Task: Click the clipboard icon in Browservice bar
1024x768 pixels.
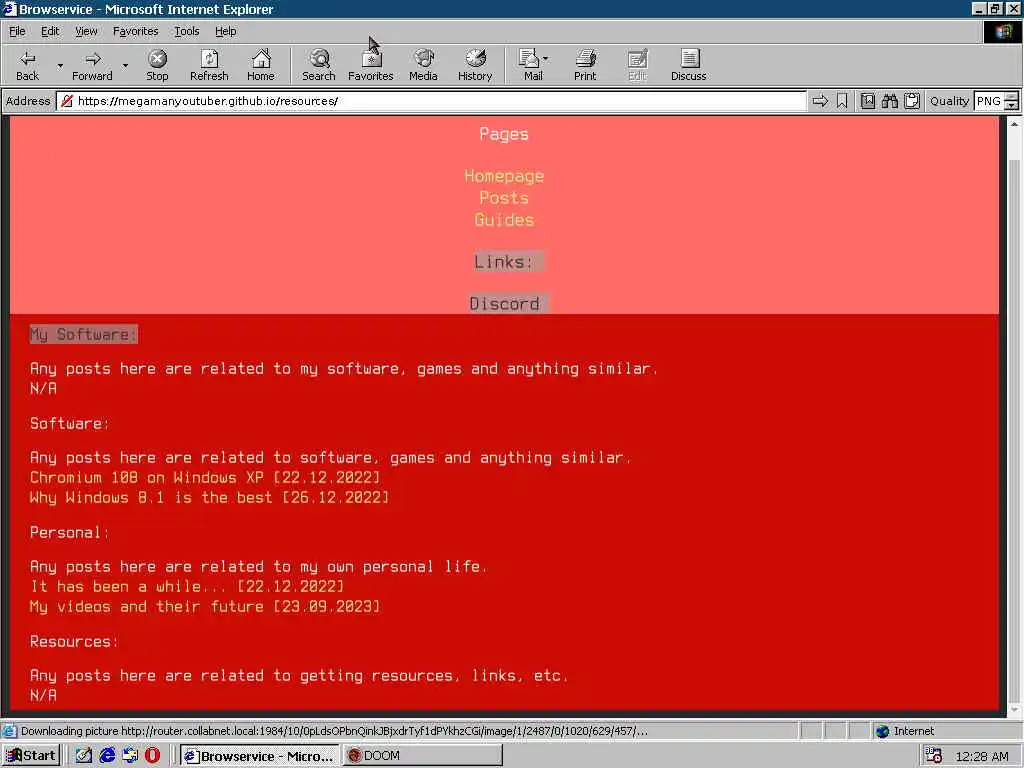Action: point(912,101)
